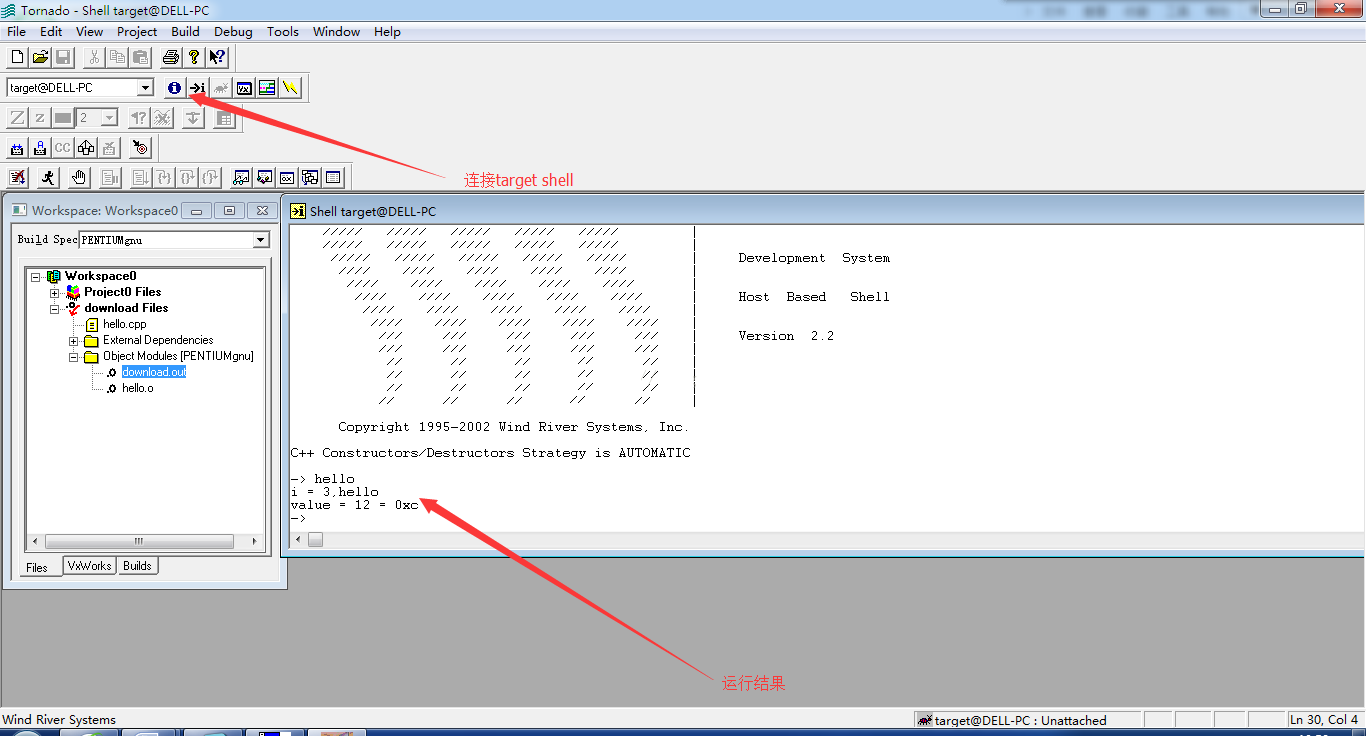Image resolution: width=1366 pixels, height=736 pixels.
Task: Click the running man Run icon
Action: point(48,178)
